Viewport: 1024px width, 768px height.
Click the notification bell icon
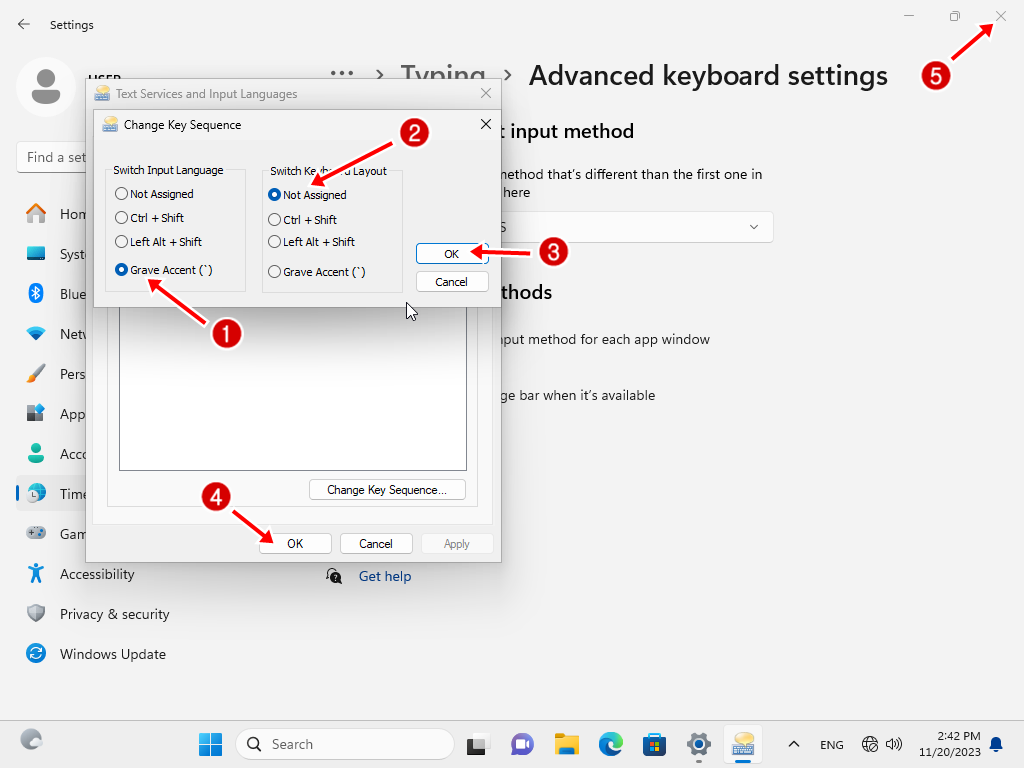(996, 744)
